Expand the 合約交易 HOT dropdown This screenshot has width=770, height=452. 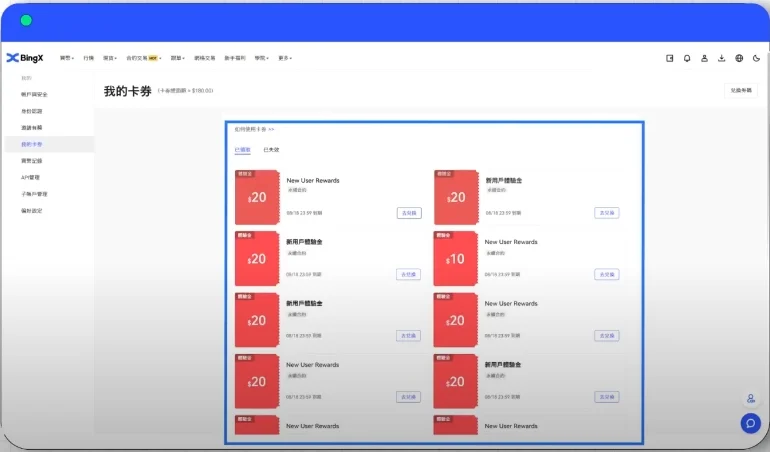coord(143,58)
